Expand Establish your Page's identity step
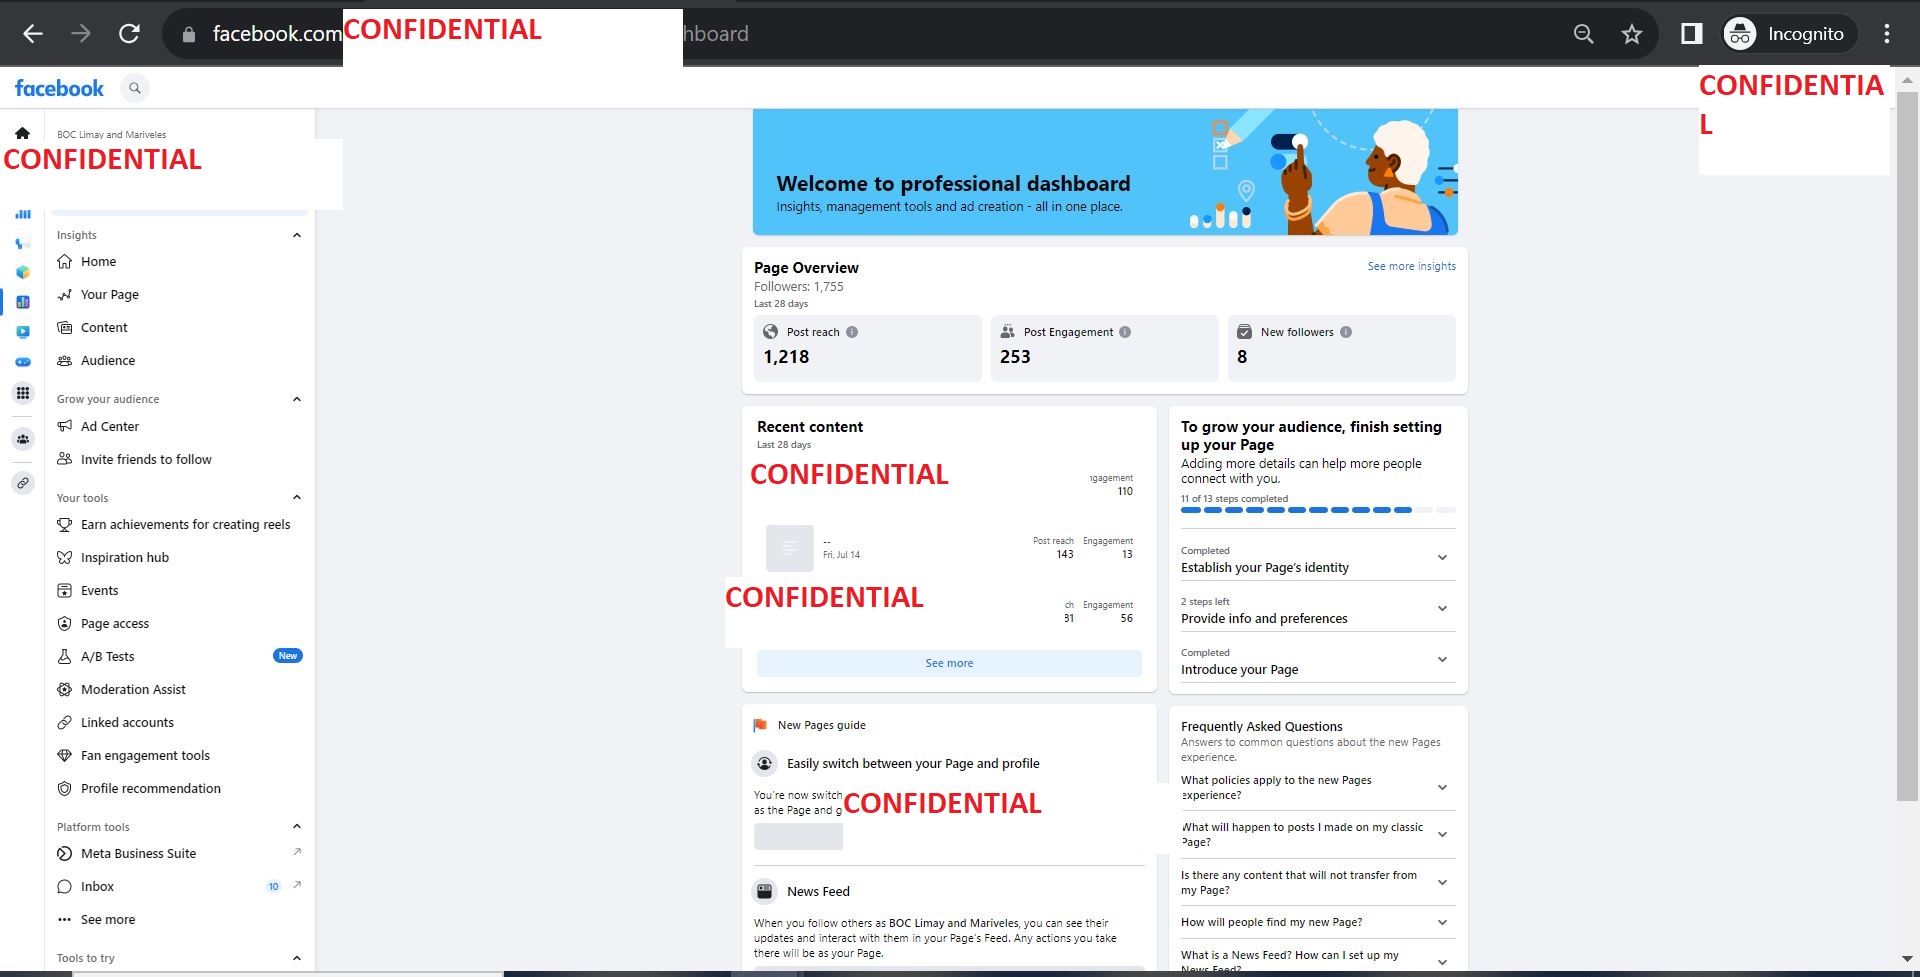This screenshot has width=1920, height=977. 1442,558
